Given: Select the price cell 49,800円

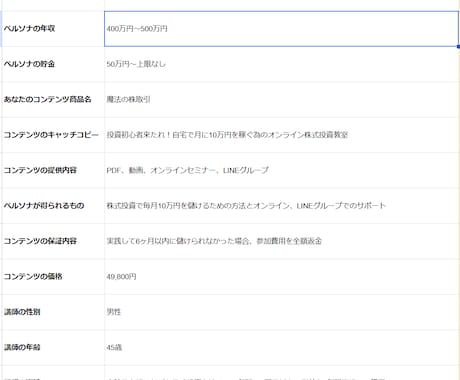Looking at the screenshot, I should click(281, 276).
